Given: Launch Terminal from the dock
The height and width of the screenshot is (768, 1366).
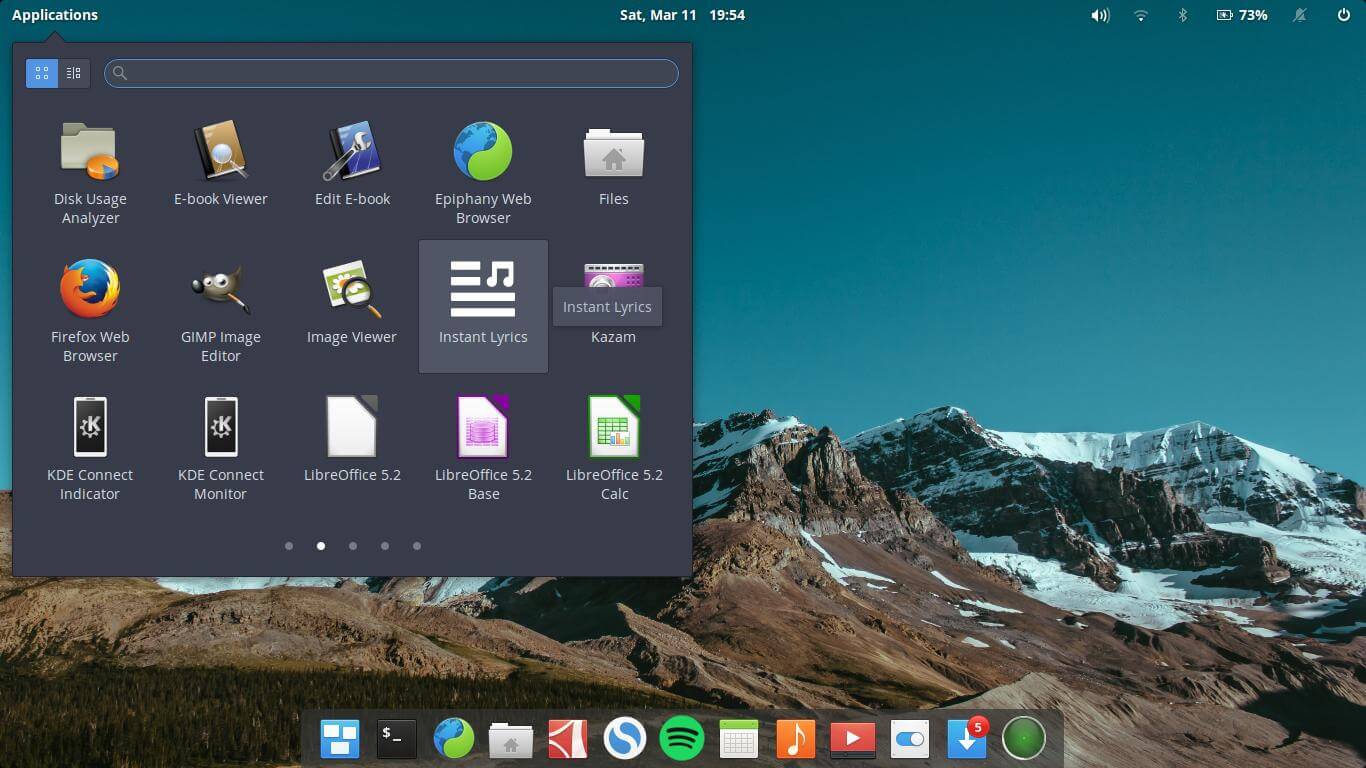Looking at the screenshot, I should coord(397,739).
